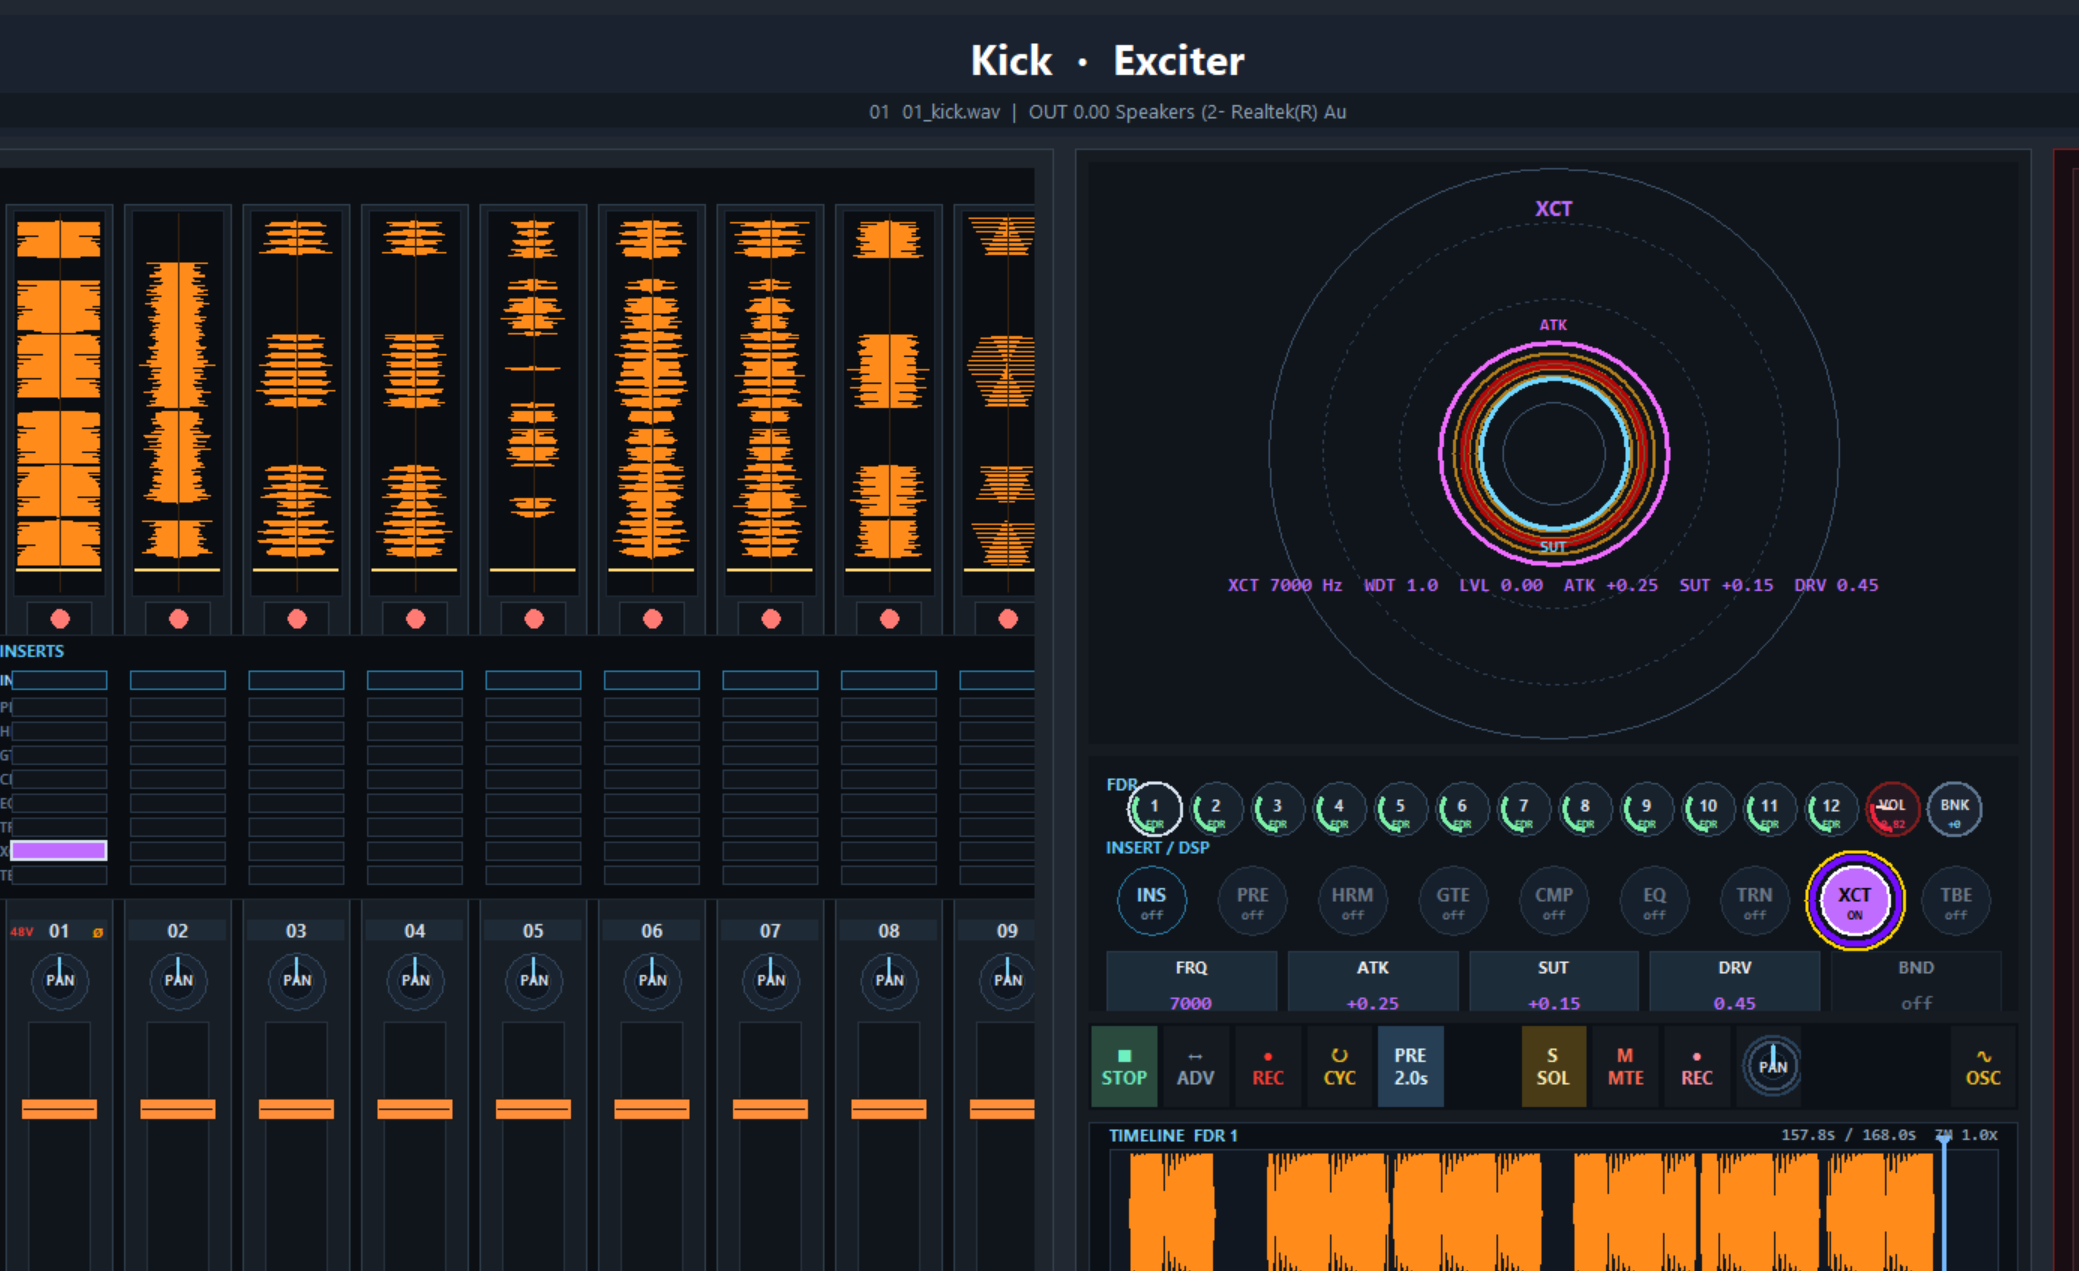Image resolution: width=2079 pixels, height=1271 pixels.
Task: Click the BNK bank knob
Action: [1954, 809]
